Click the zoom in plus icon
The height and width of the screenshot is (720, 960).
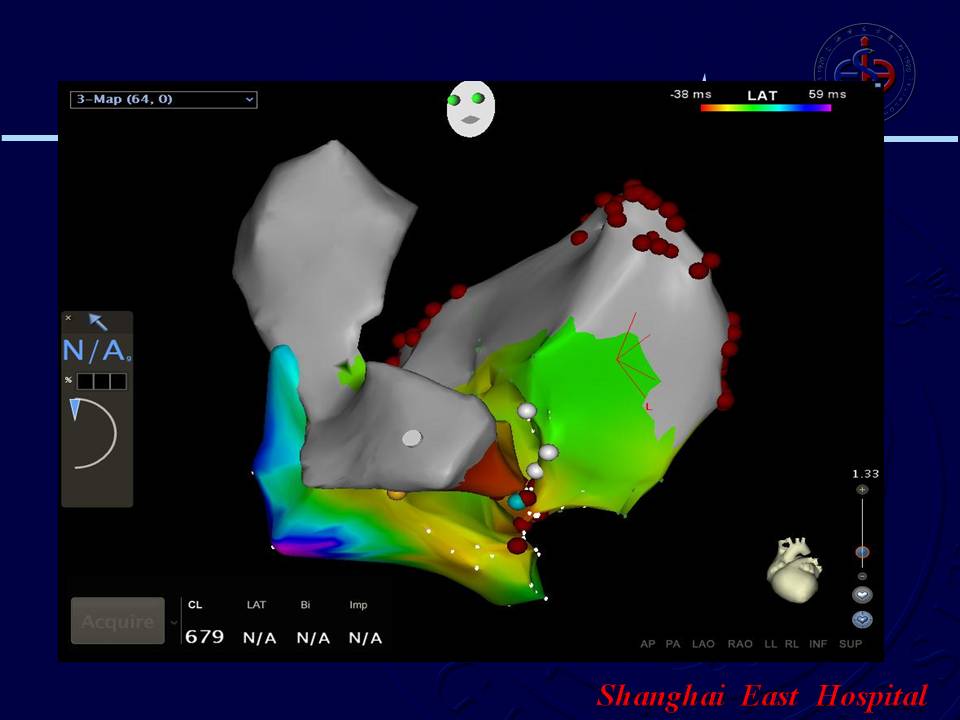pos(862,490)
